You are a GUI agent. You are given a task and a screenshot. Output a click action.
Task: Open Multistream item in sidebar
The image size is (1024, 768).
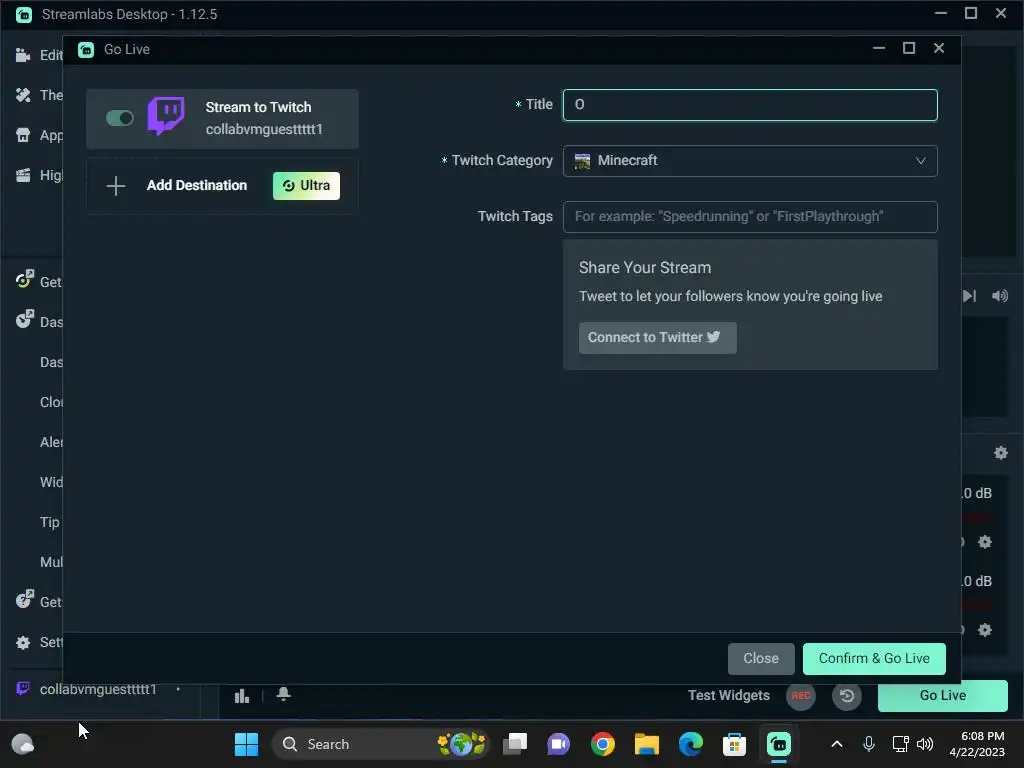point(51,562)
